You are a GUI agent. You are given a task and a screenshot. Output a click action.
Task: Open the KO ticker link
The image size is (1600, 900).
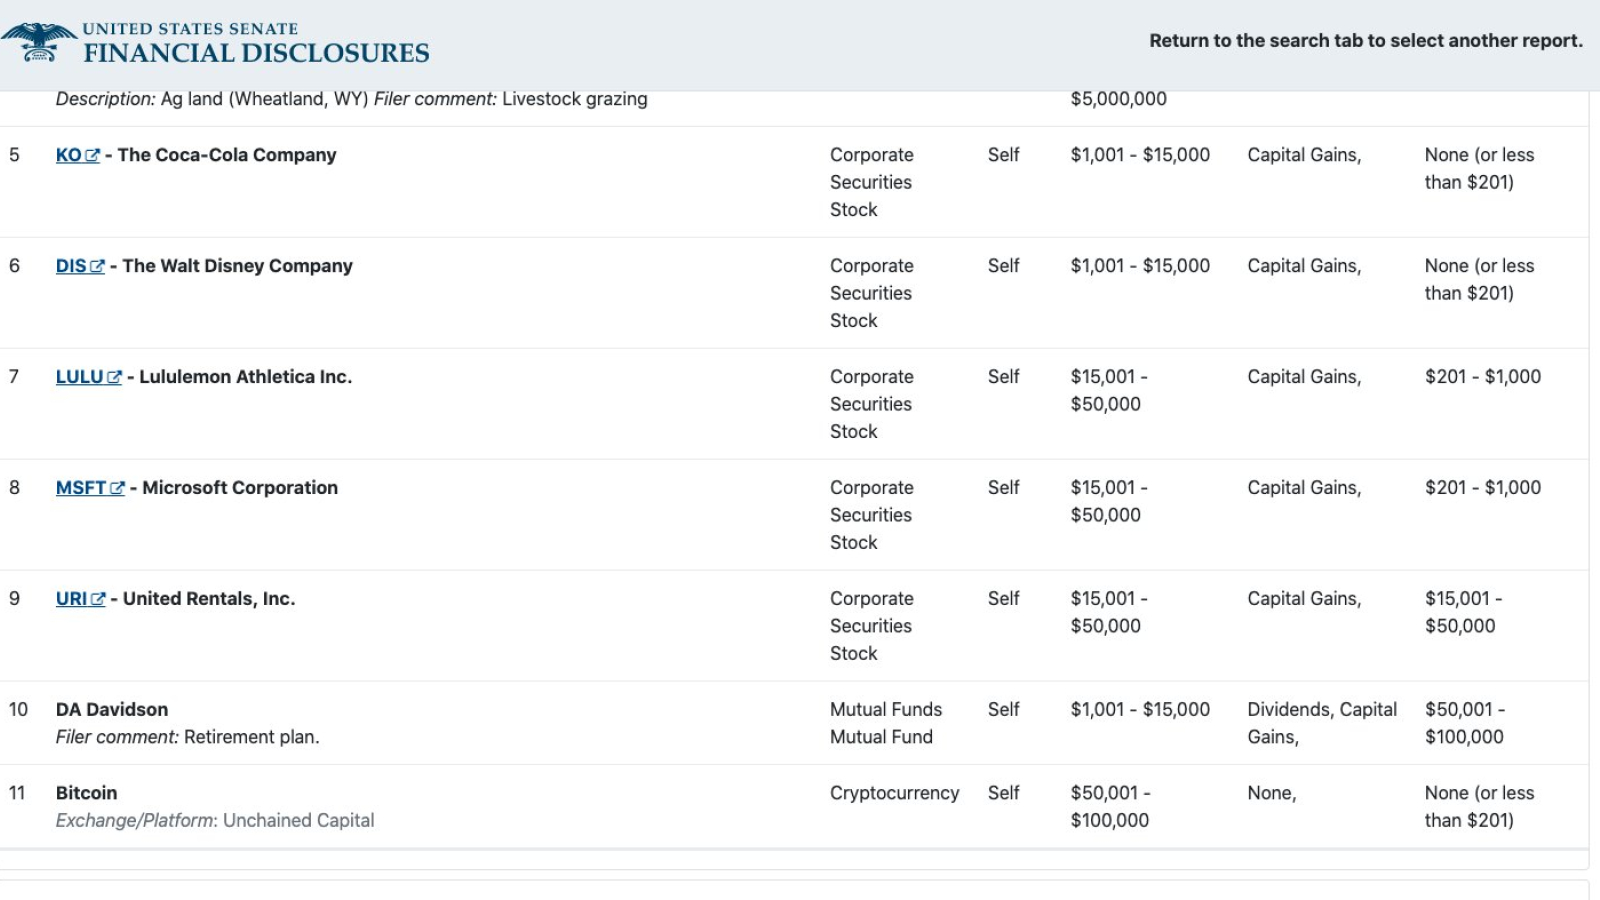tap(68, 155)
